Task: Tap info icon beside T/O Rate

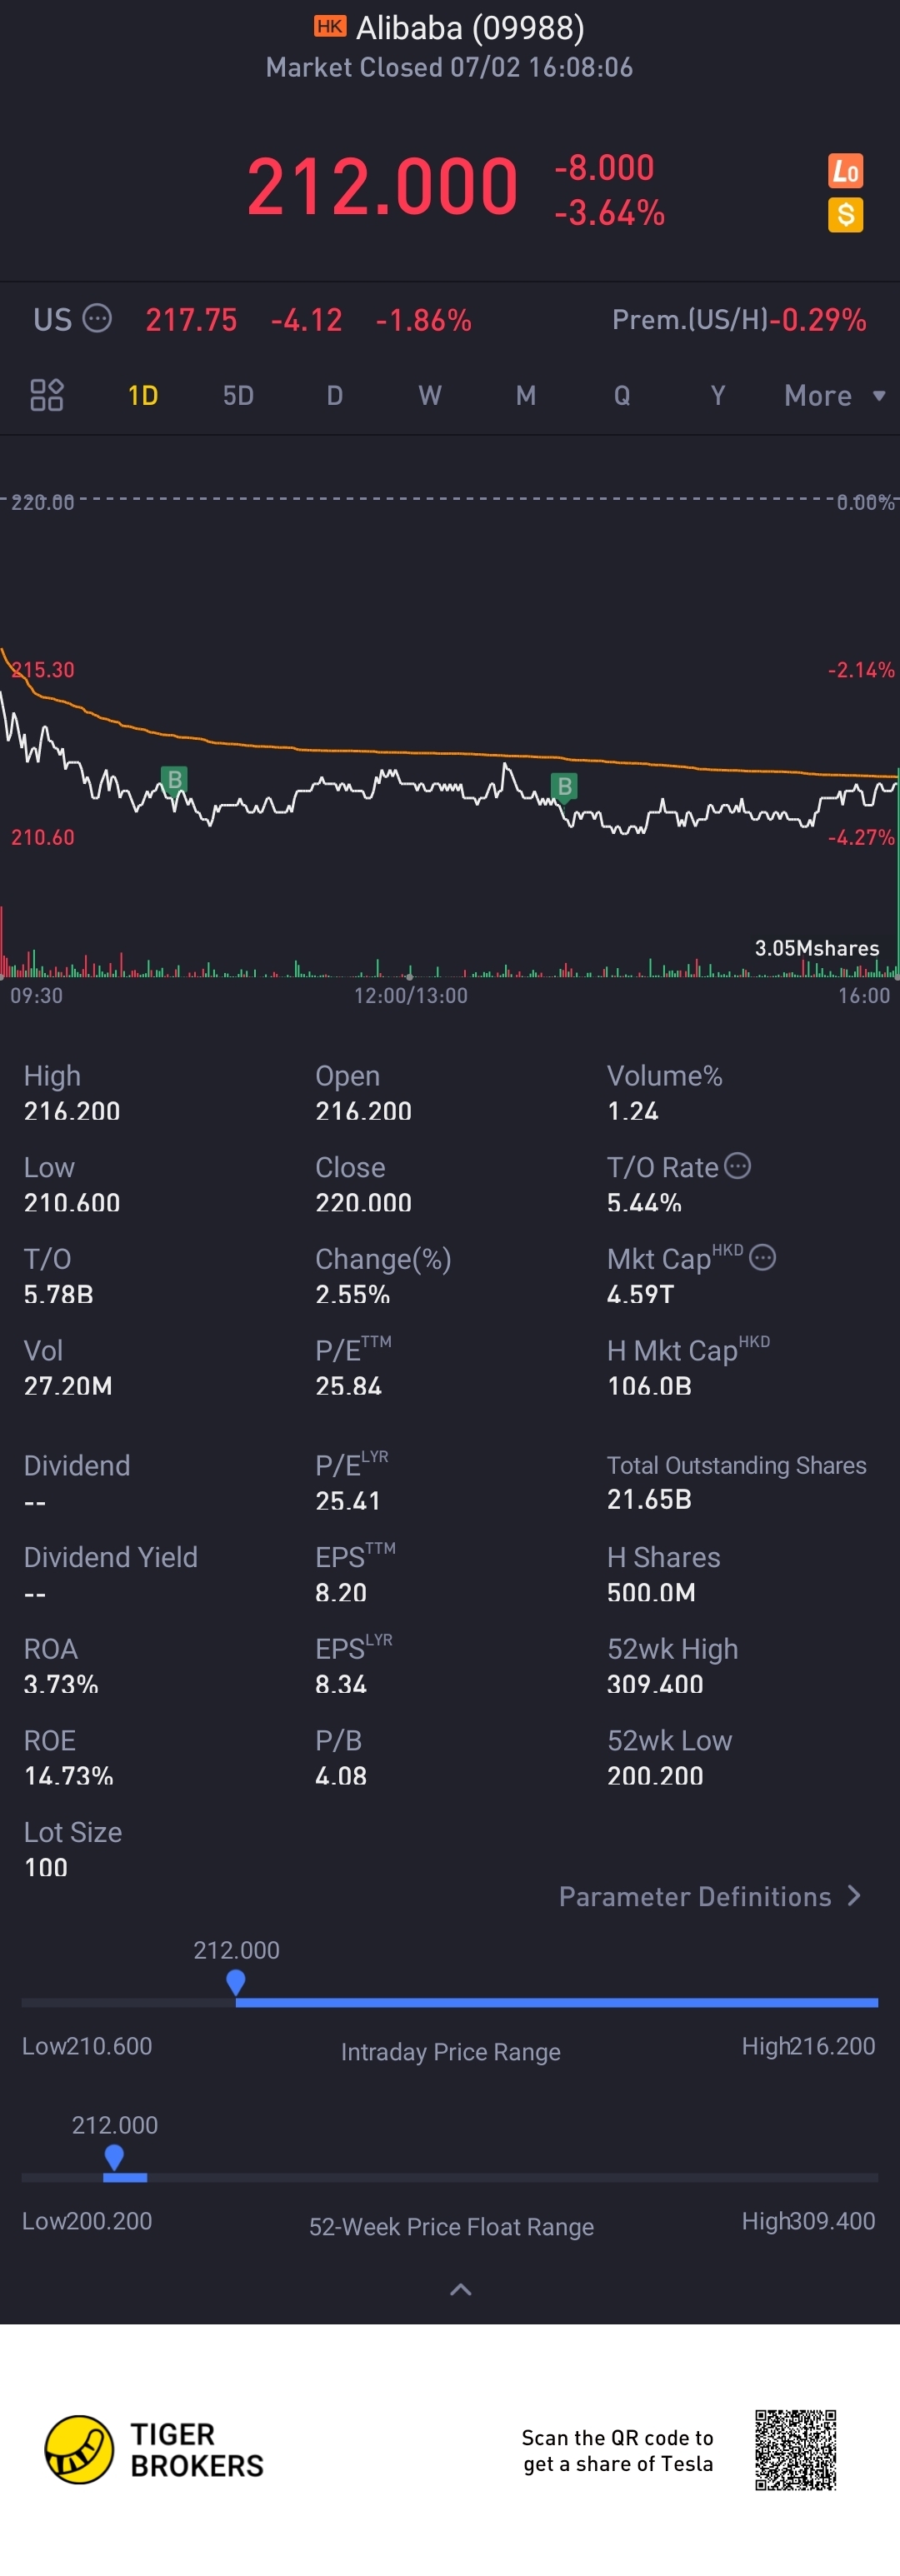Action: coord(737,1166)
